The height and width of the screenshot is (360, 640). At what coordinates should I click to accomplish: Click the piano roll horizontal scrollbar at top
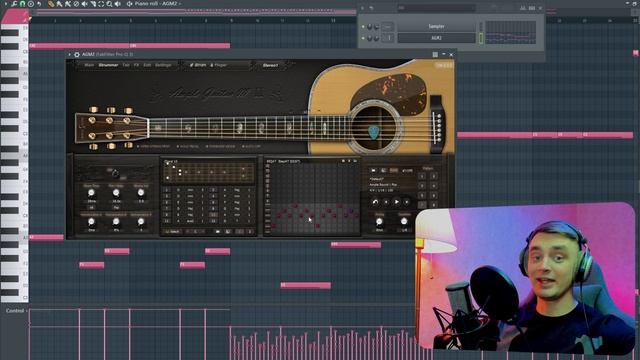click(192, 12)
